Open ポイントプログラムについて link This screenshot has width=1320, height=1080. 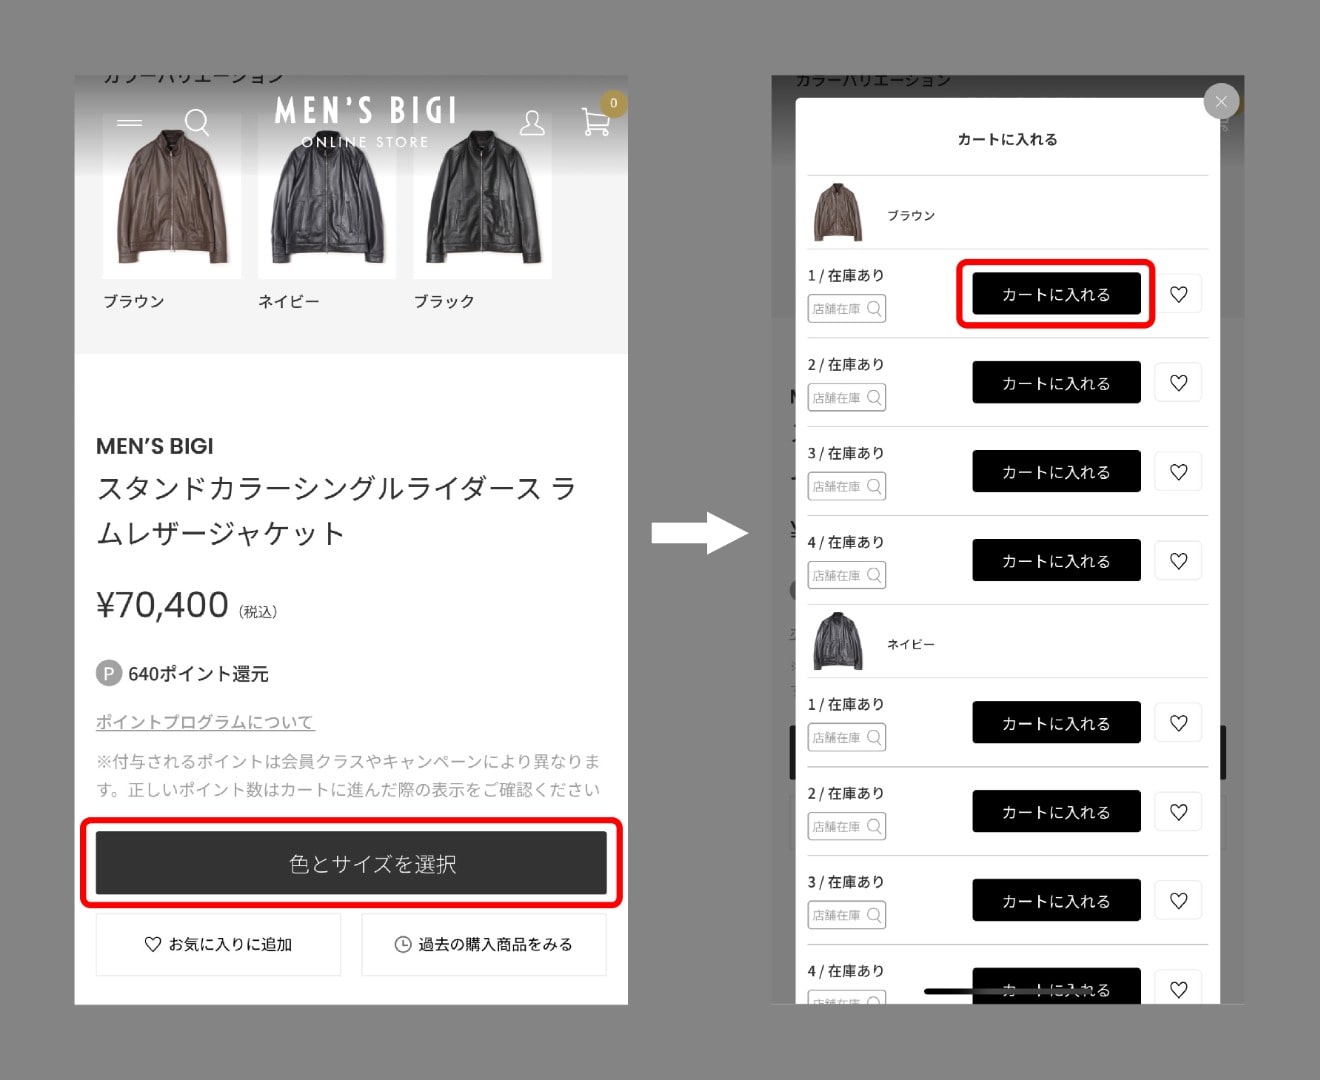click(x=205, y=722)
